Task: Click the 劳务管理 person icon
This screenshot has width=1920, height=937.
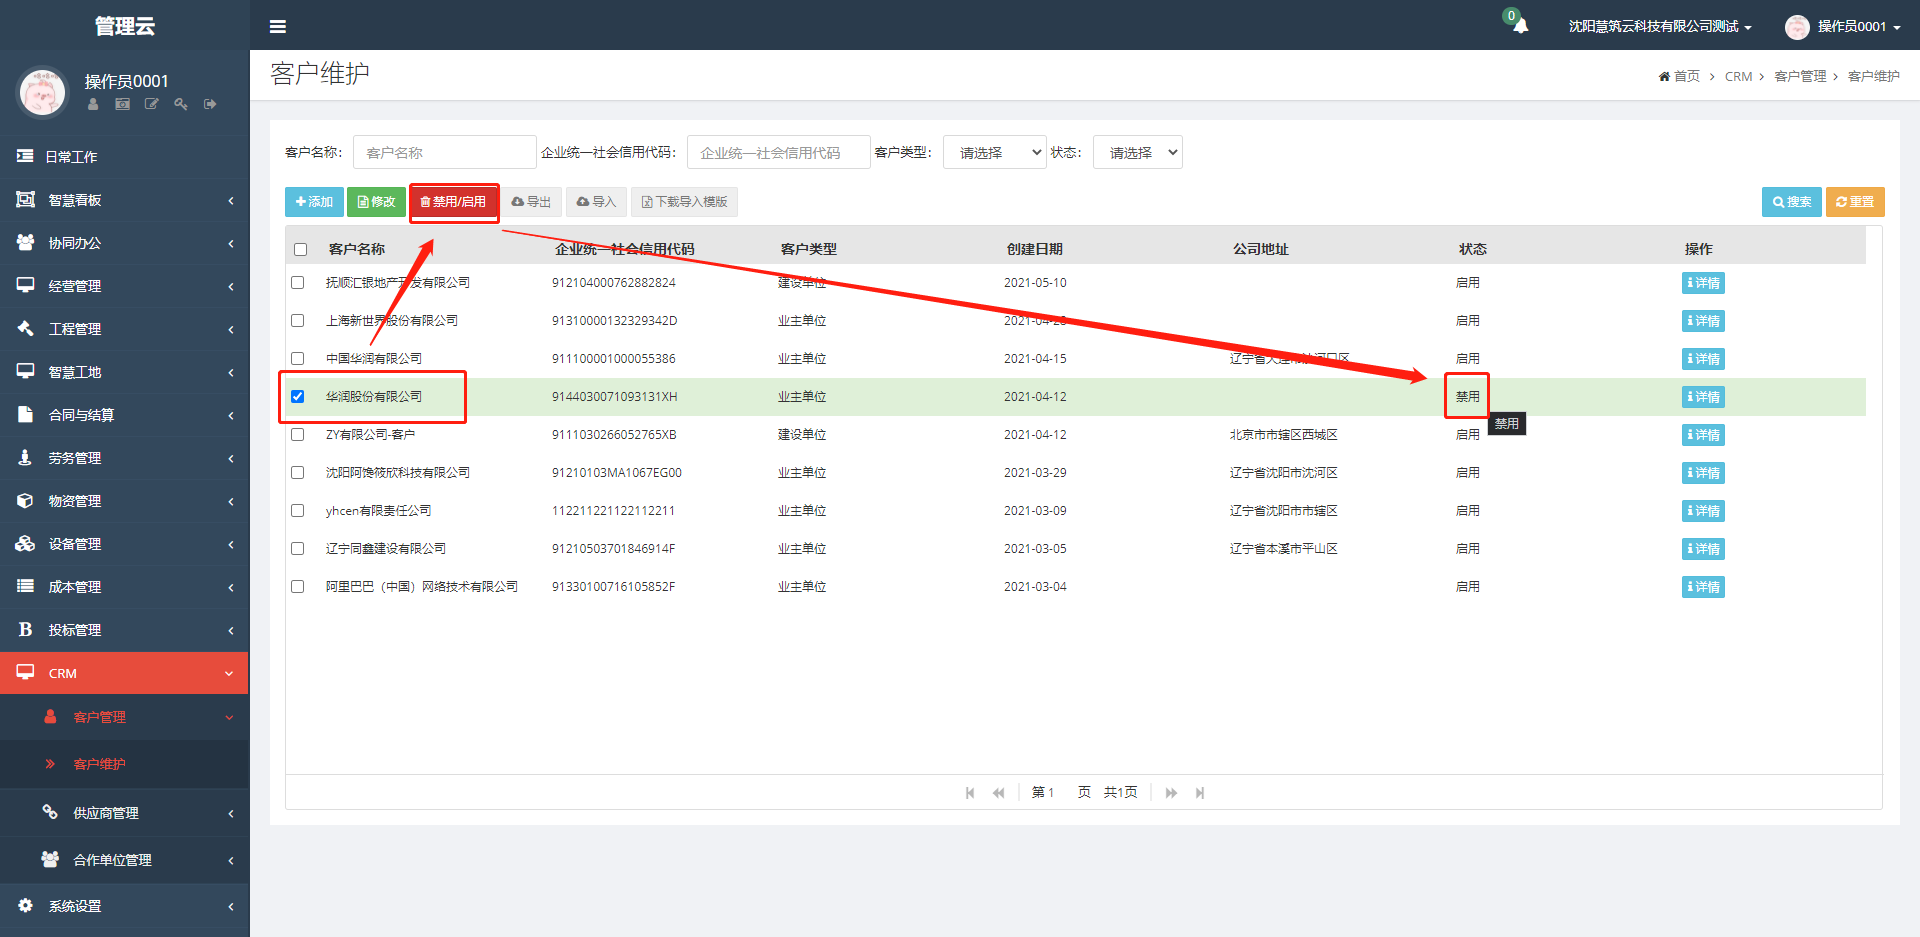Action: (x=25, y=457)
